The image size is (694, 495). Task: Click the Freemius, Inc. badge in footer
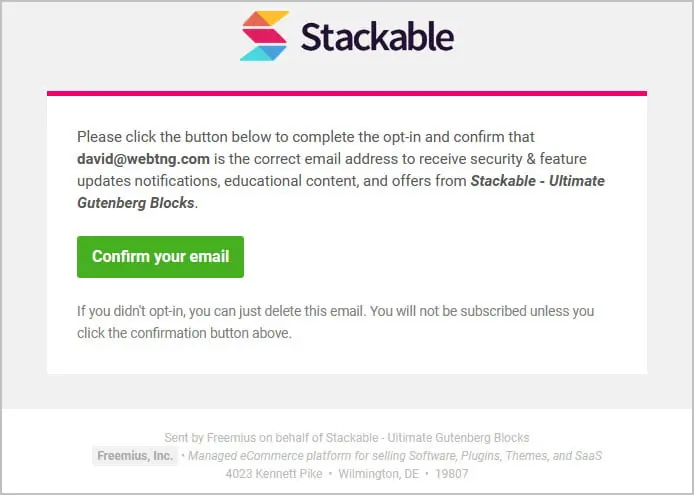(x=135, y=456)
